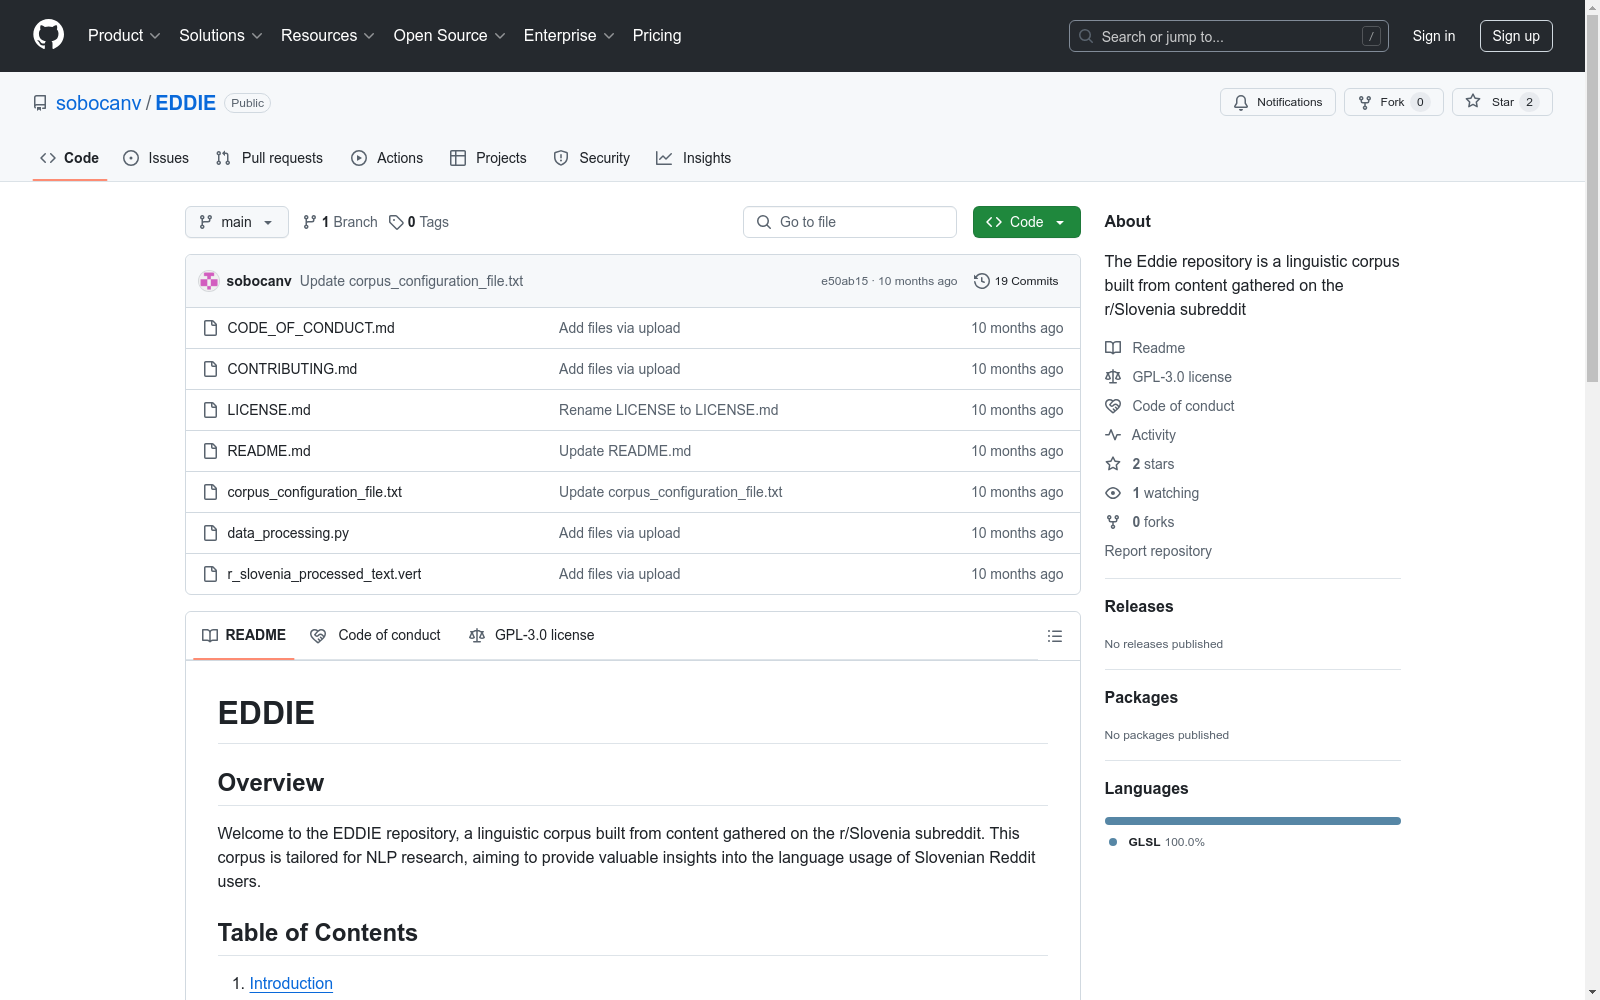Click the pulse icon next to Activity
Screen dimensions: 1600x1000
coord(1113,435)
